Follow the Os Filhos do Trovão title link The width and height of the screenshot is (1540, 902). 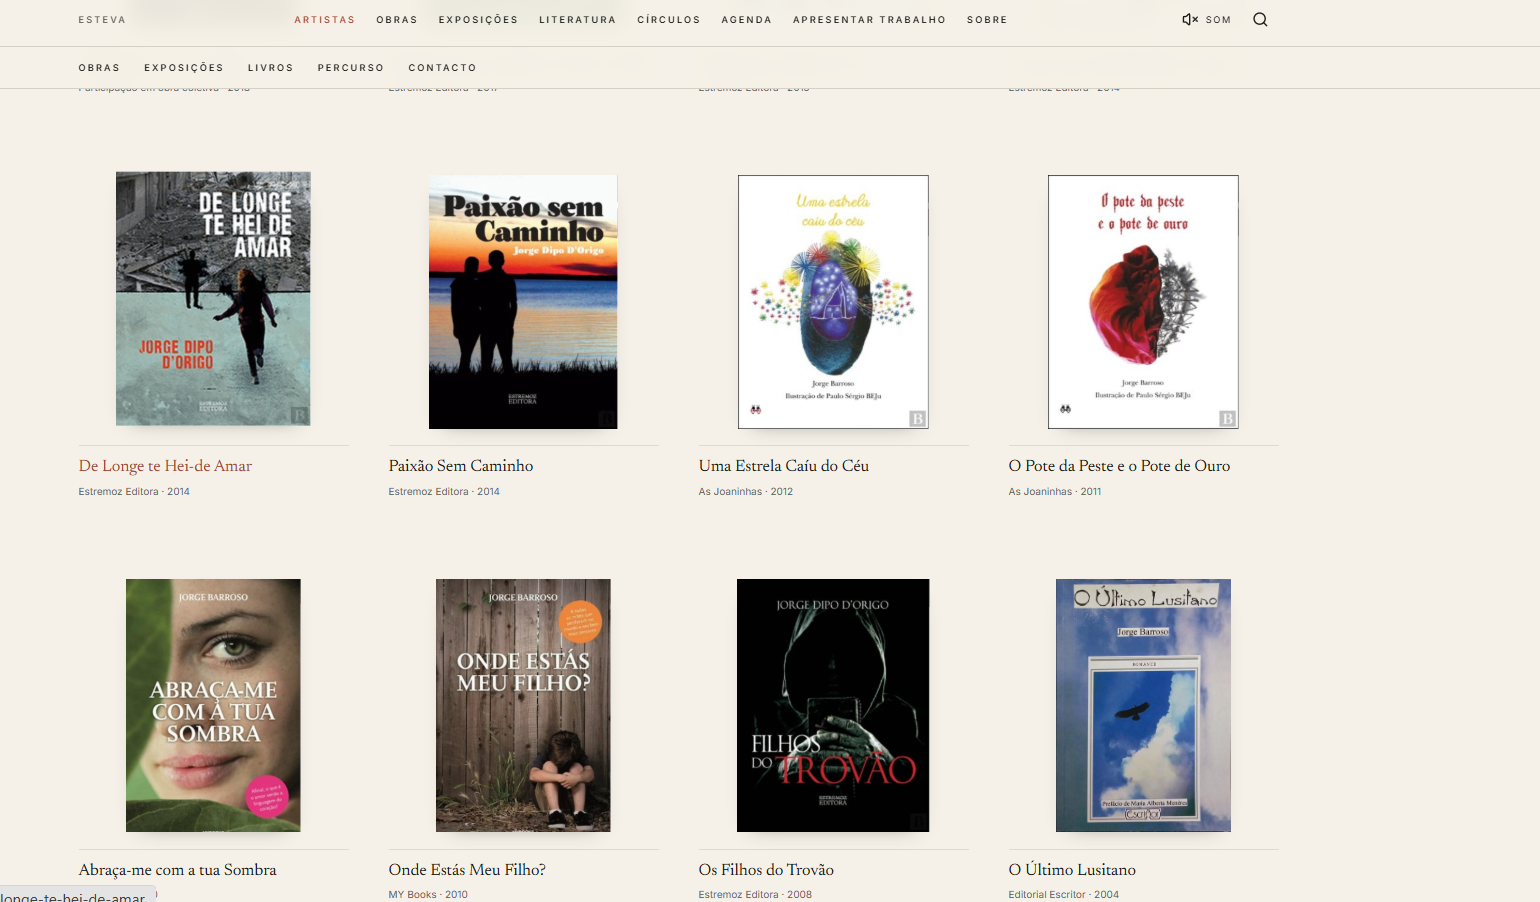pyautogui.click(x=766, y=870)
